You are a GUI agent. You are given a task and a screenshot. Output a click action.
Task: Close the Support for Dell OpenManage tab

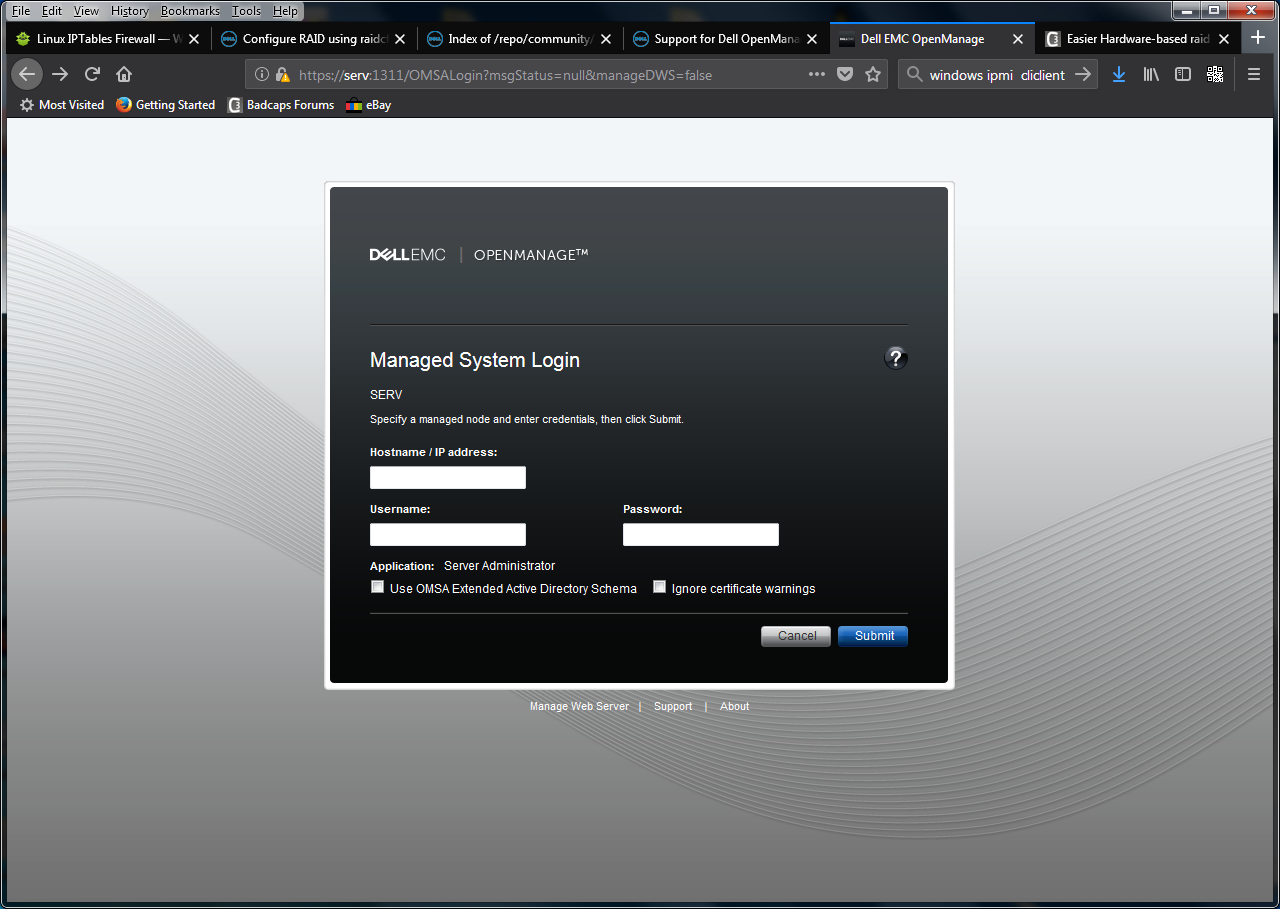812,39
